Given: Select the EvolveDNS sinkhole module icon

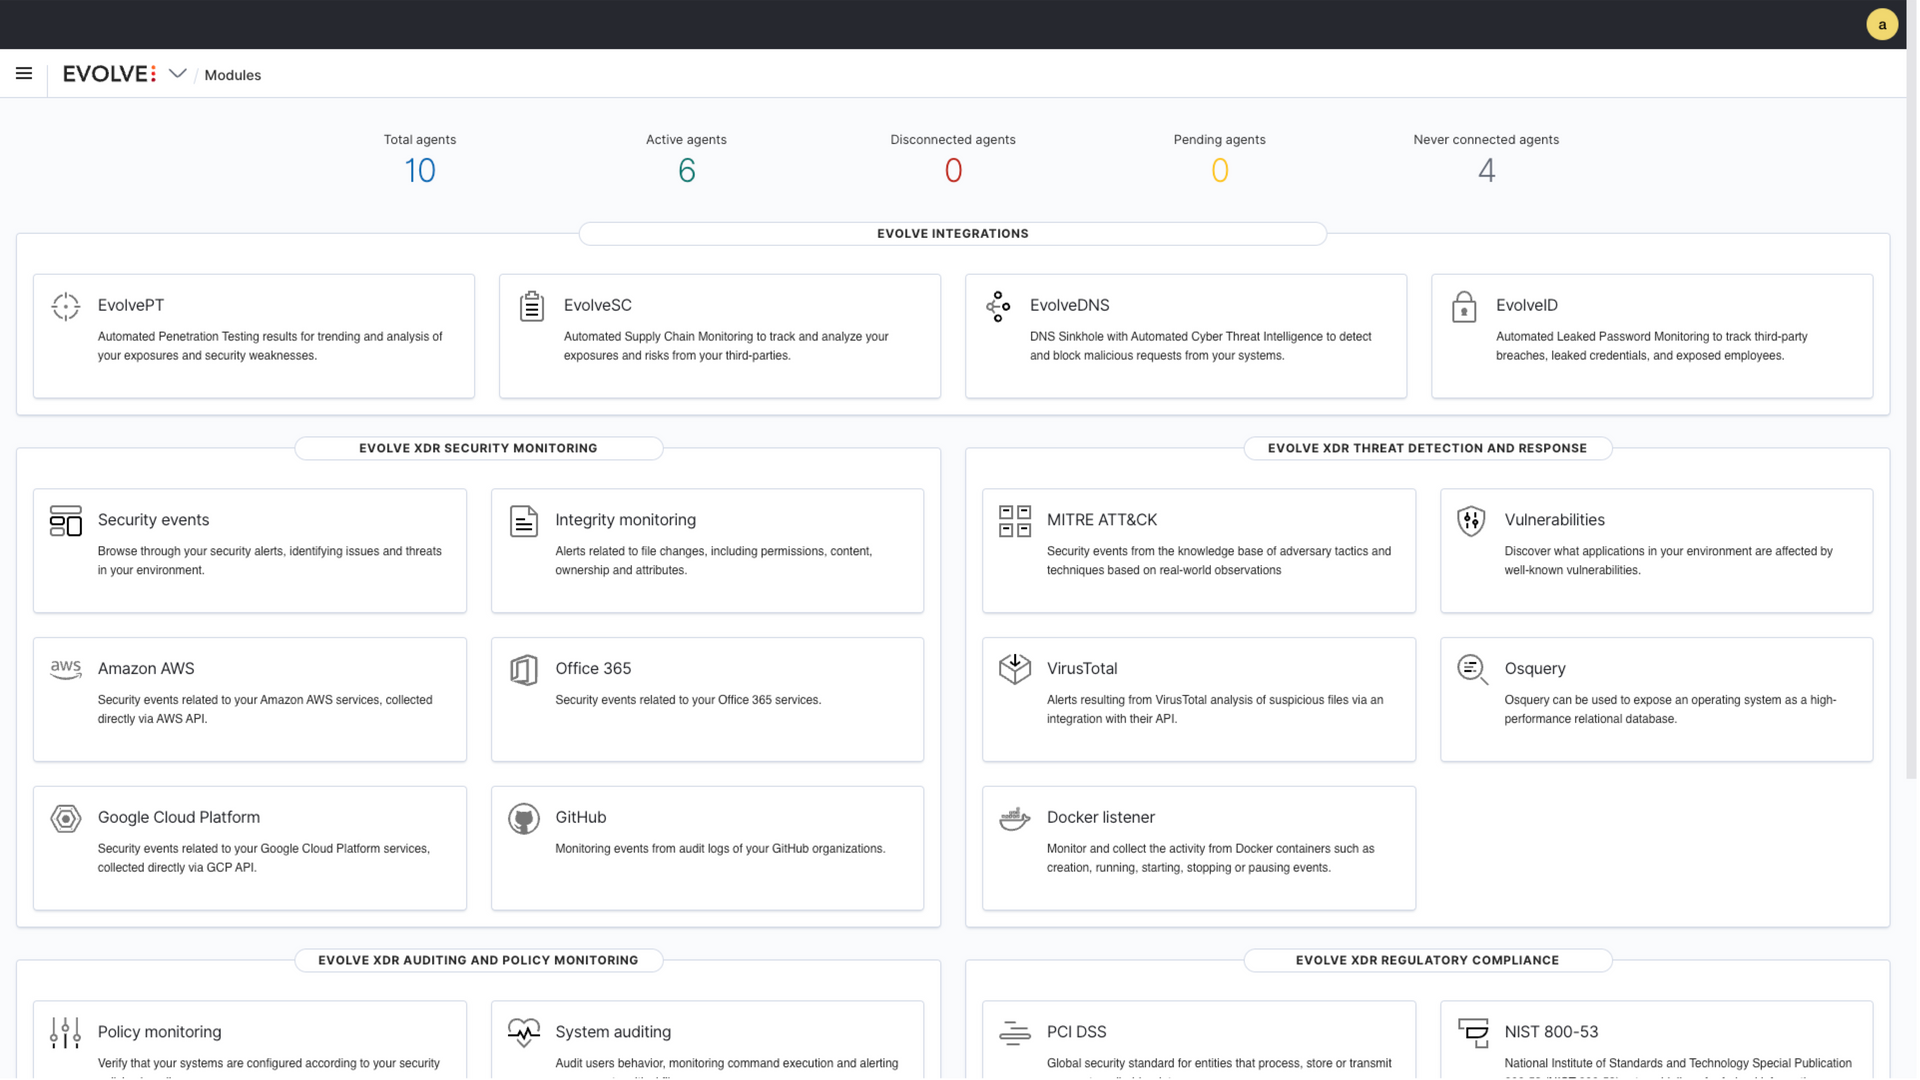Looking at the screenshot, I should pyautogui.click(x=998, y=307).
